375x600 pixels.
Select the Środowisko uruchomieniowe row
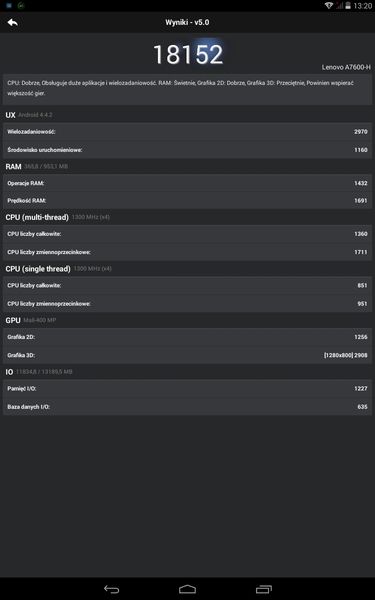click(188, 150)
